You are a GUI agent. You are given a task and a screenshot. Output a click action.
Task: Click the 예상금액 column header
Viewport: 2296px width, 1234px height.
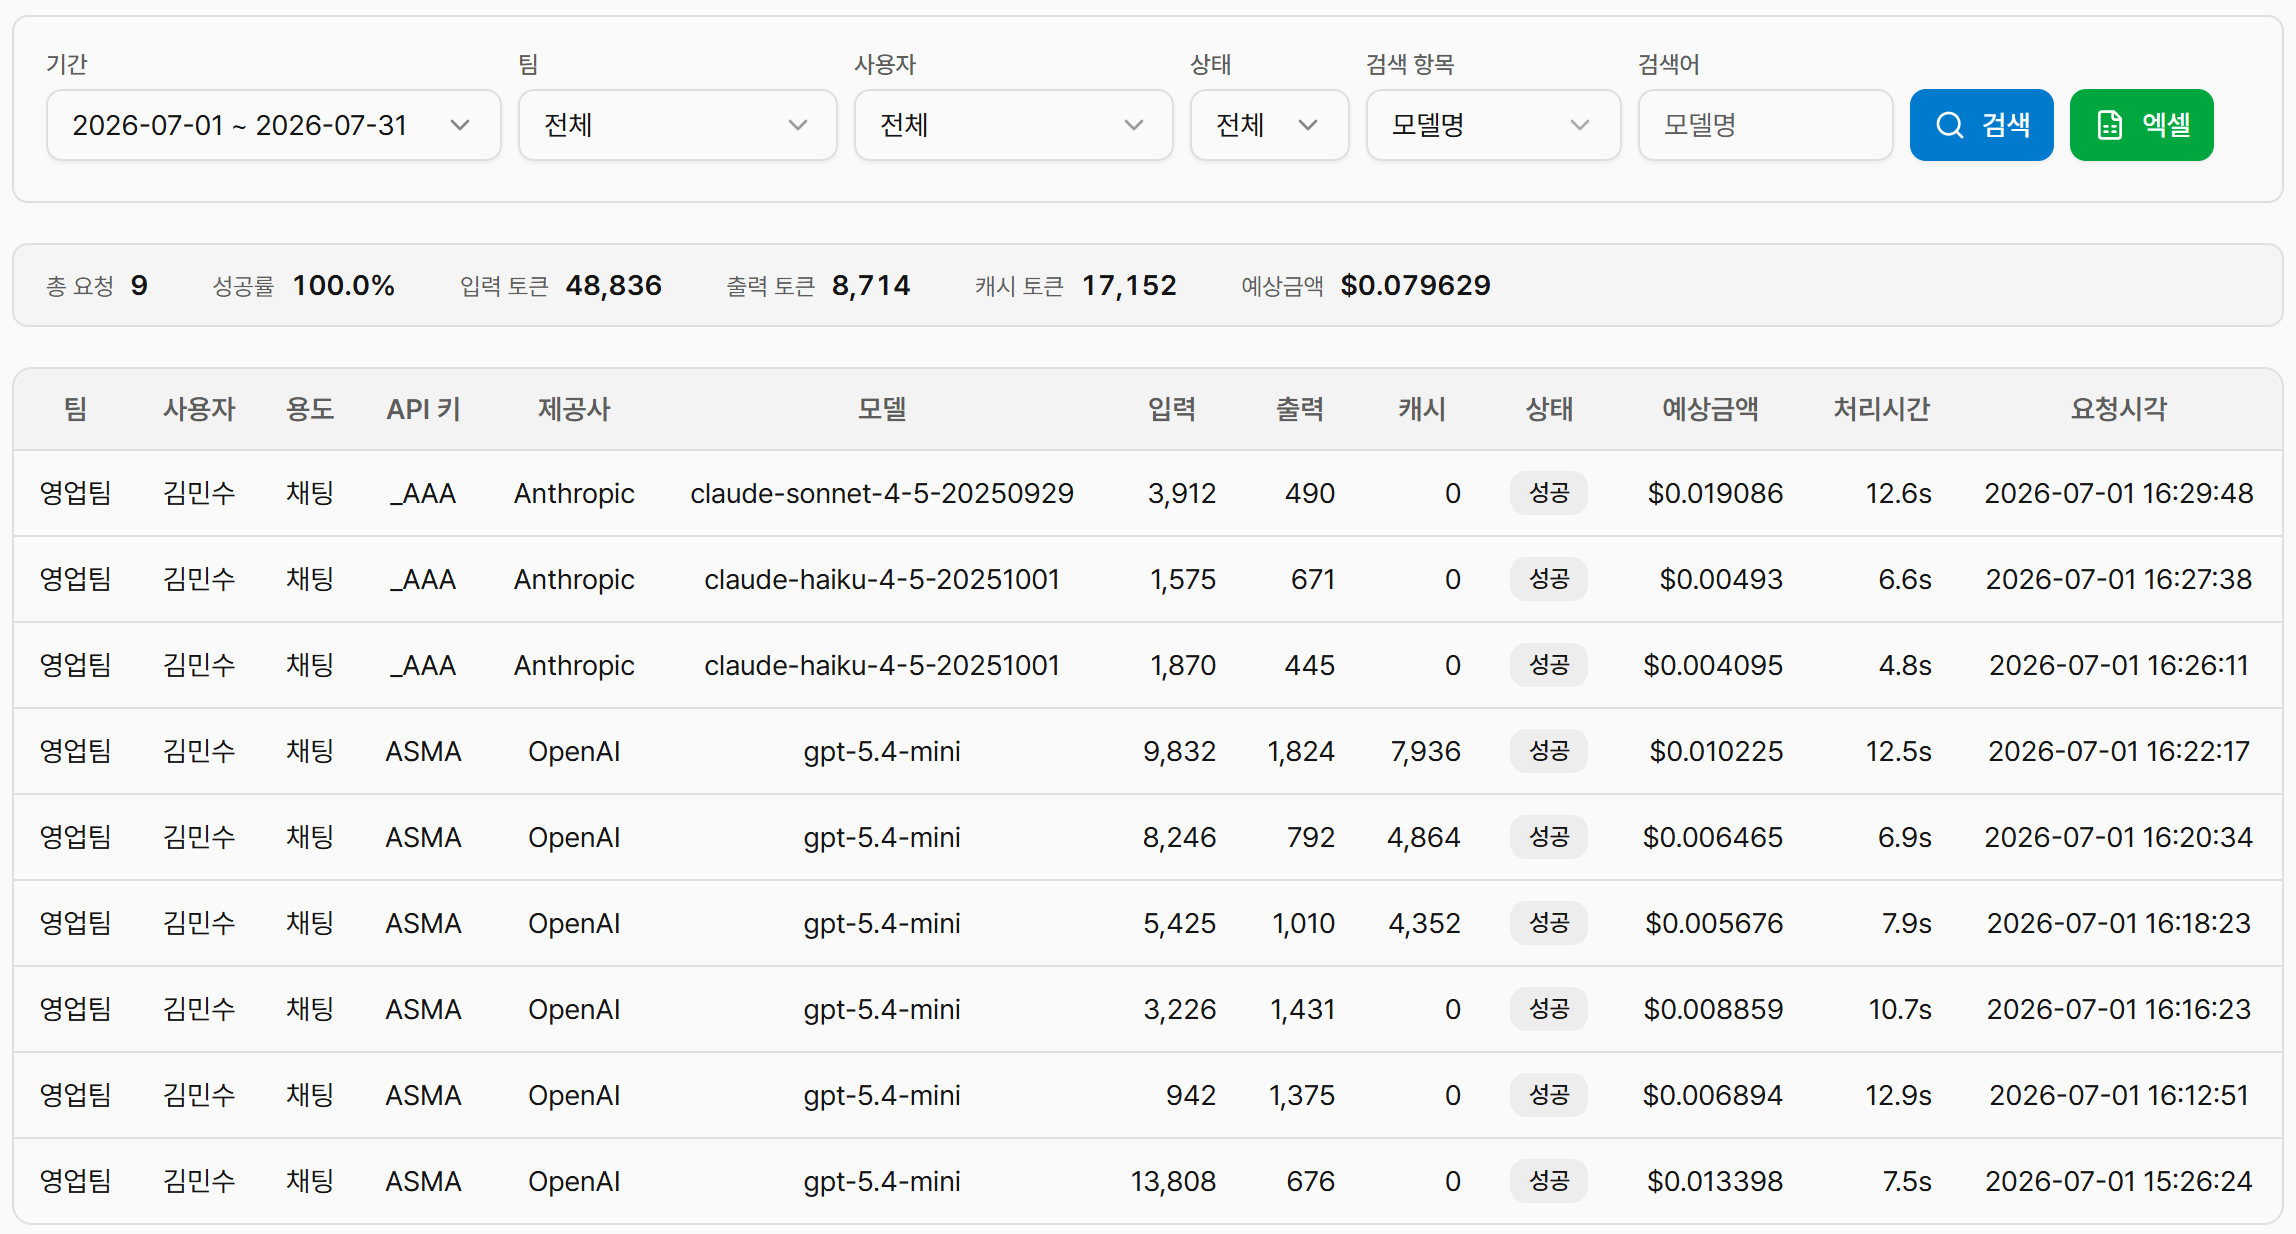(1710, 409)
